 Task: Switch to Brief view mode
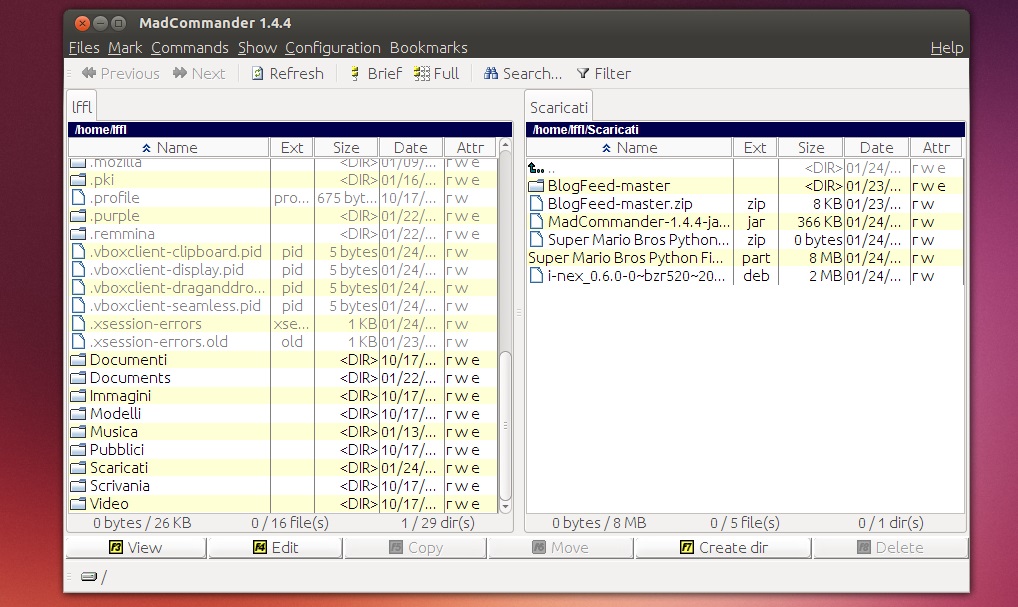pyautogui.click(x=375, y=73)
